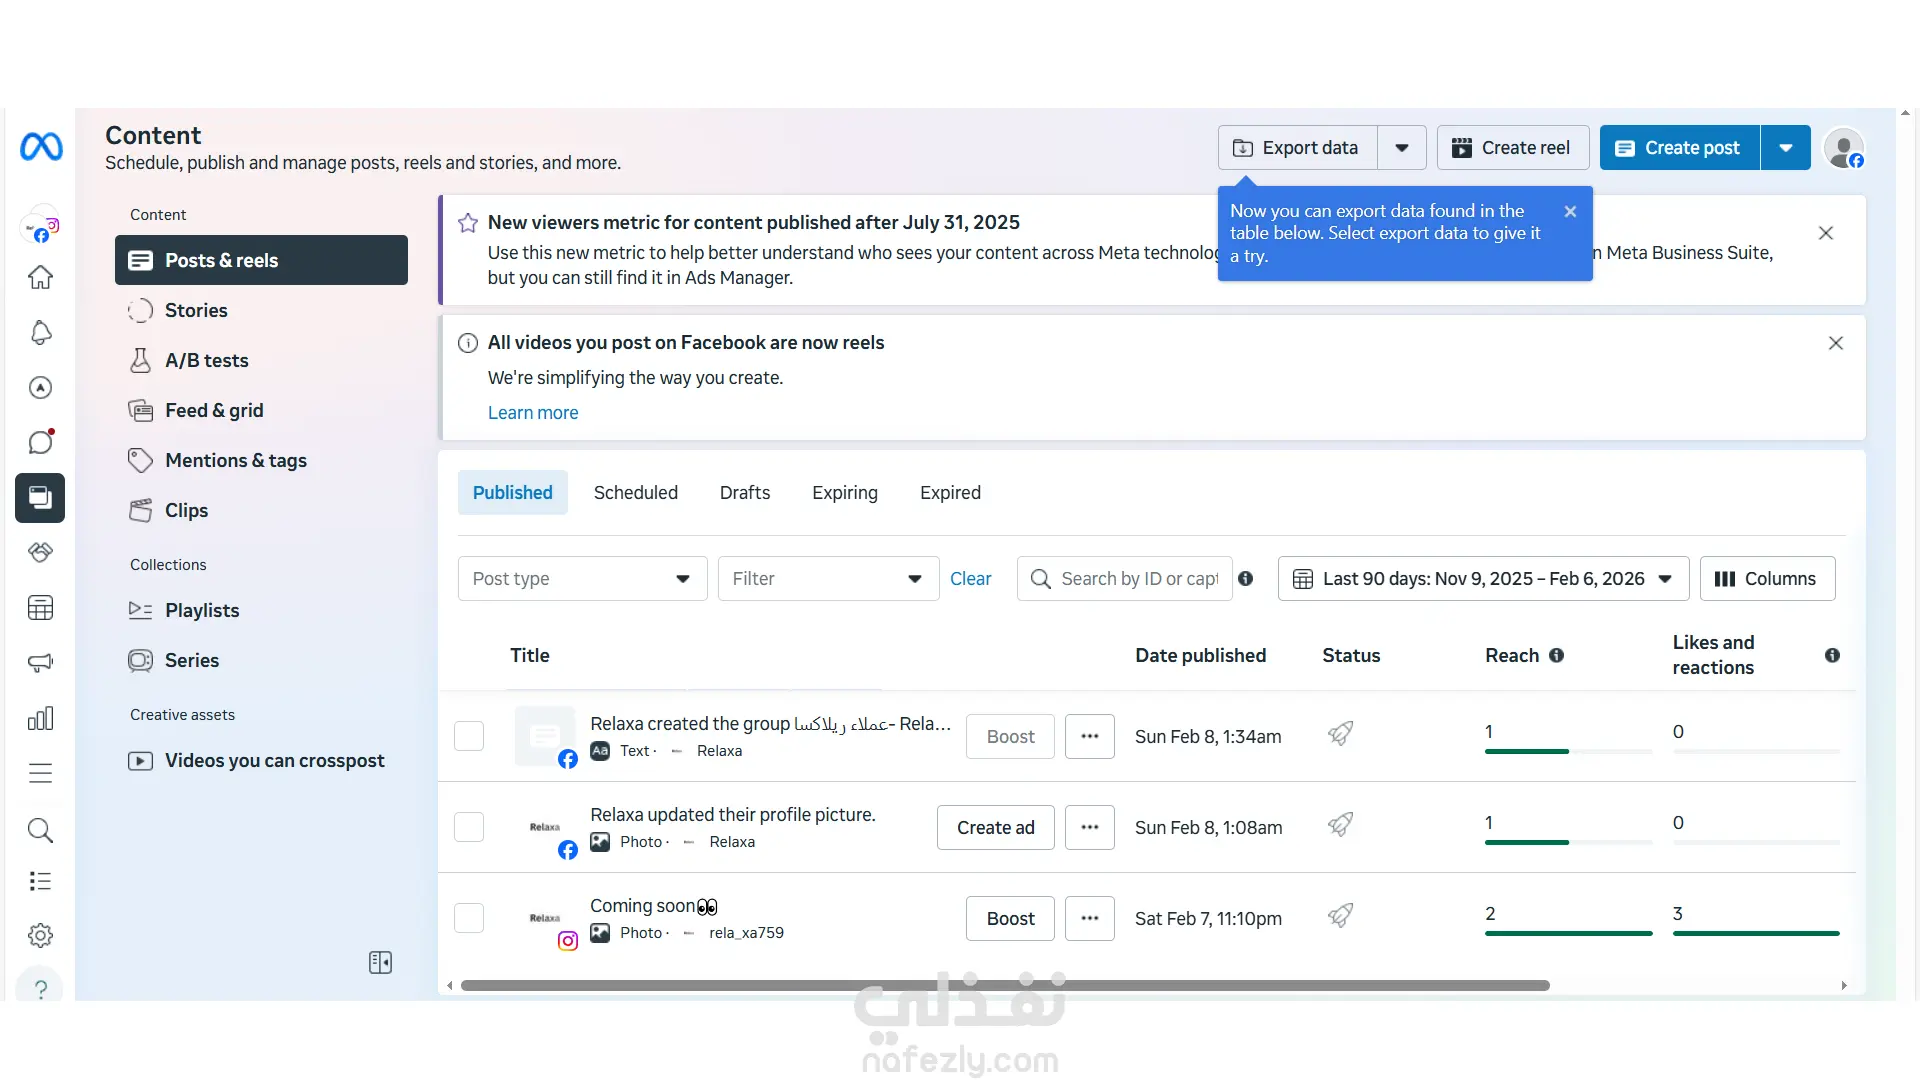Tick the checkbox for profile picture post

click(x=469, y=827)
